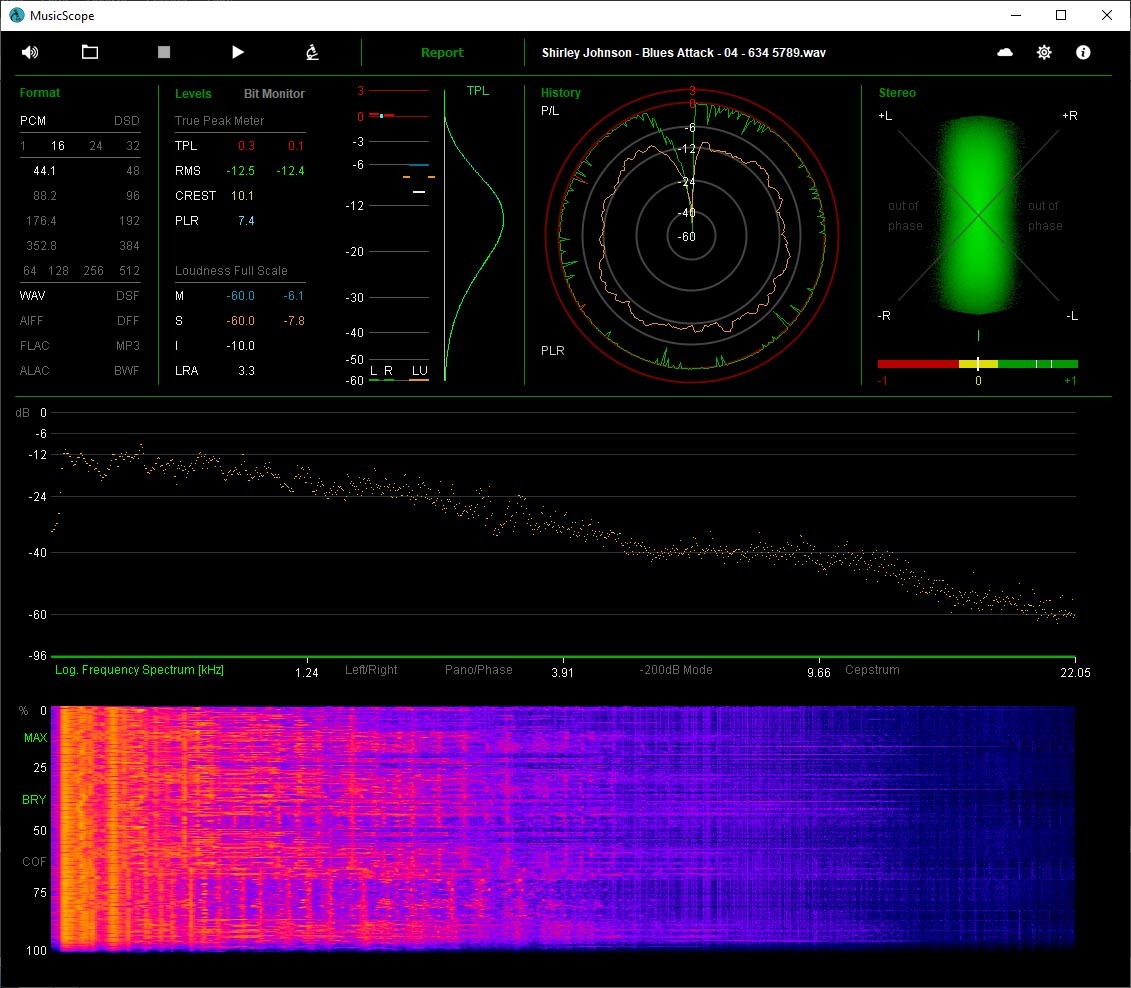The width and height of the screenshot is (1131, 988).
Task: Show app info via info icon
Action: [x=1083, y=52]
